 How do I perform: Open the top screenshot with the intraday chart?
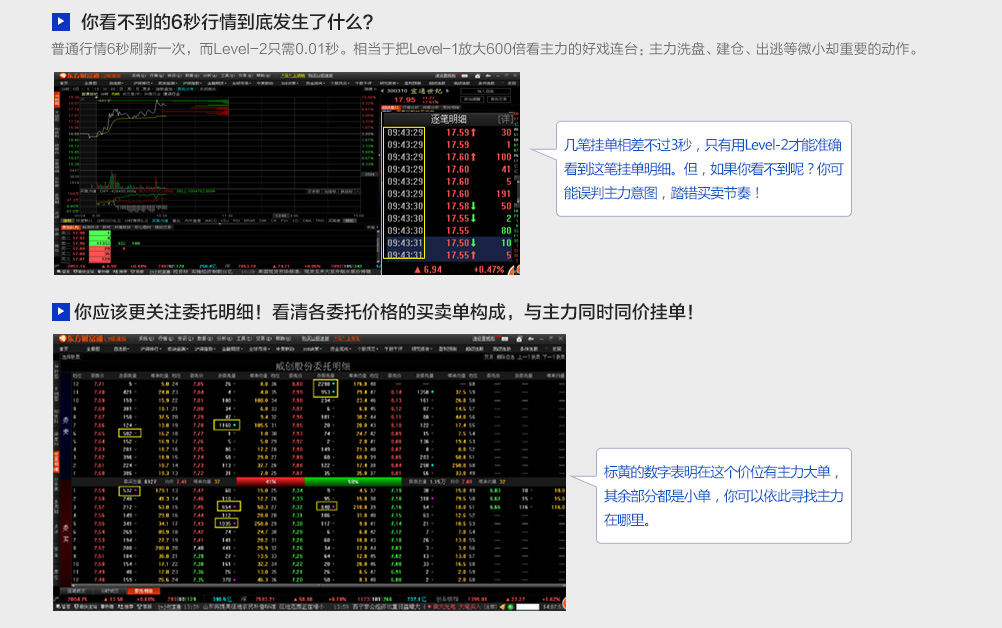point(218,170)
